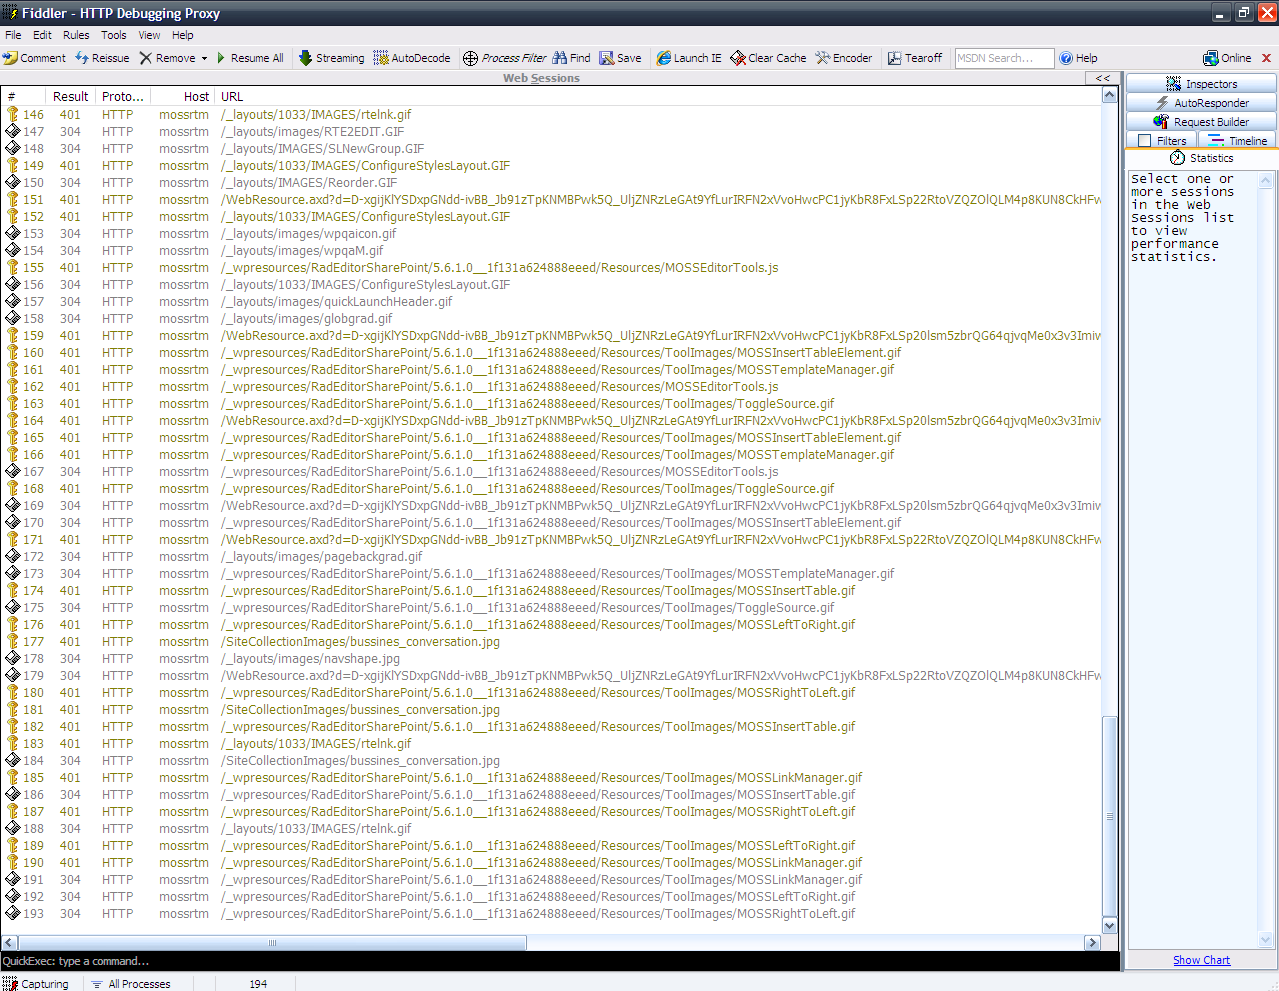
Task: Open the Rules menu
Action: coord(76,35)
